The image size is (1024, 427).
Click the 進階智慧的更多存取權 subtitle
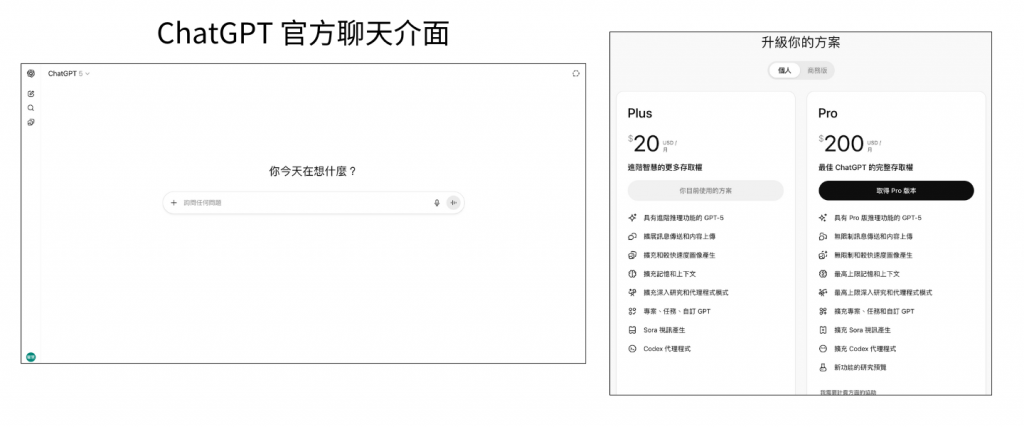[665, 168]
